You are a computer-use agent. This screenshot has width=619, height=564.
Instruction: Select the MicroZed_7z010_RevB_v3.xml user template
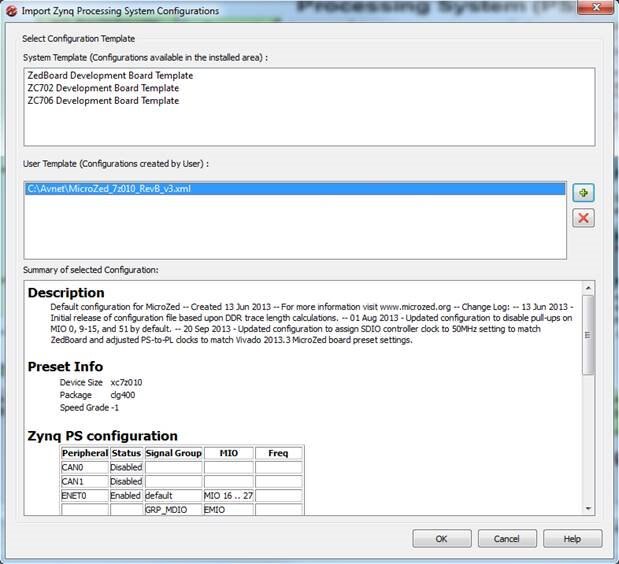pos(295,189)
